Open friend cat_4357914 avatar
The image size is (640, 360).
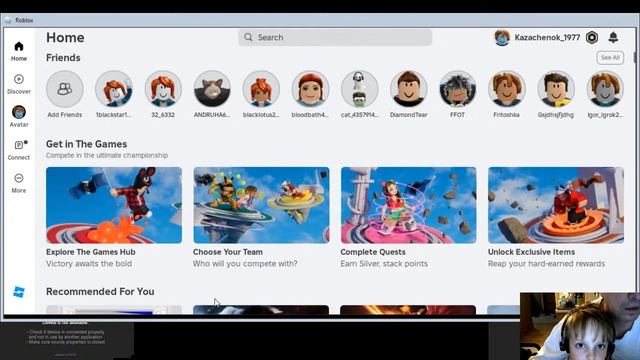tap(359, 89)
